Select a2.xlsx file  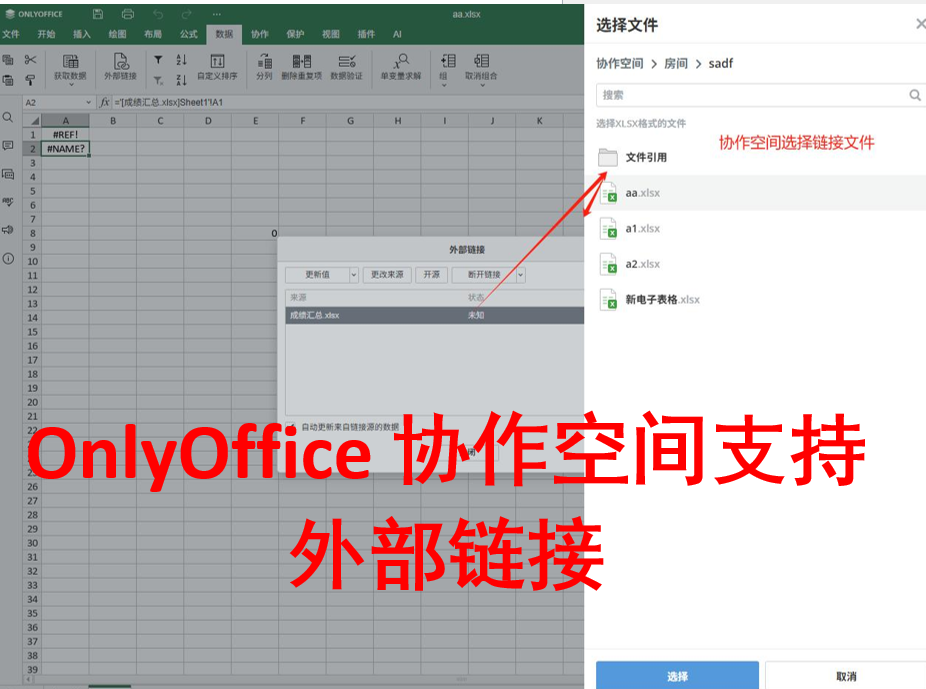755,264
